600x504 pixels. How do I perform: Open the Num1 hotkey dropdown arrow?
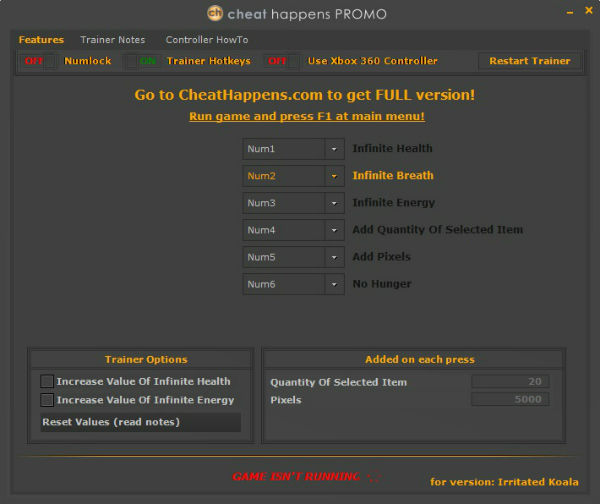(x=334, y=149)
